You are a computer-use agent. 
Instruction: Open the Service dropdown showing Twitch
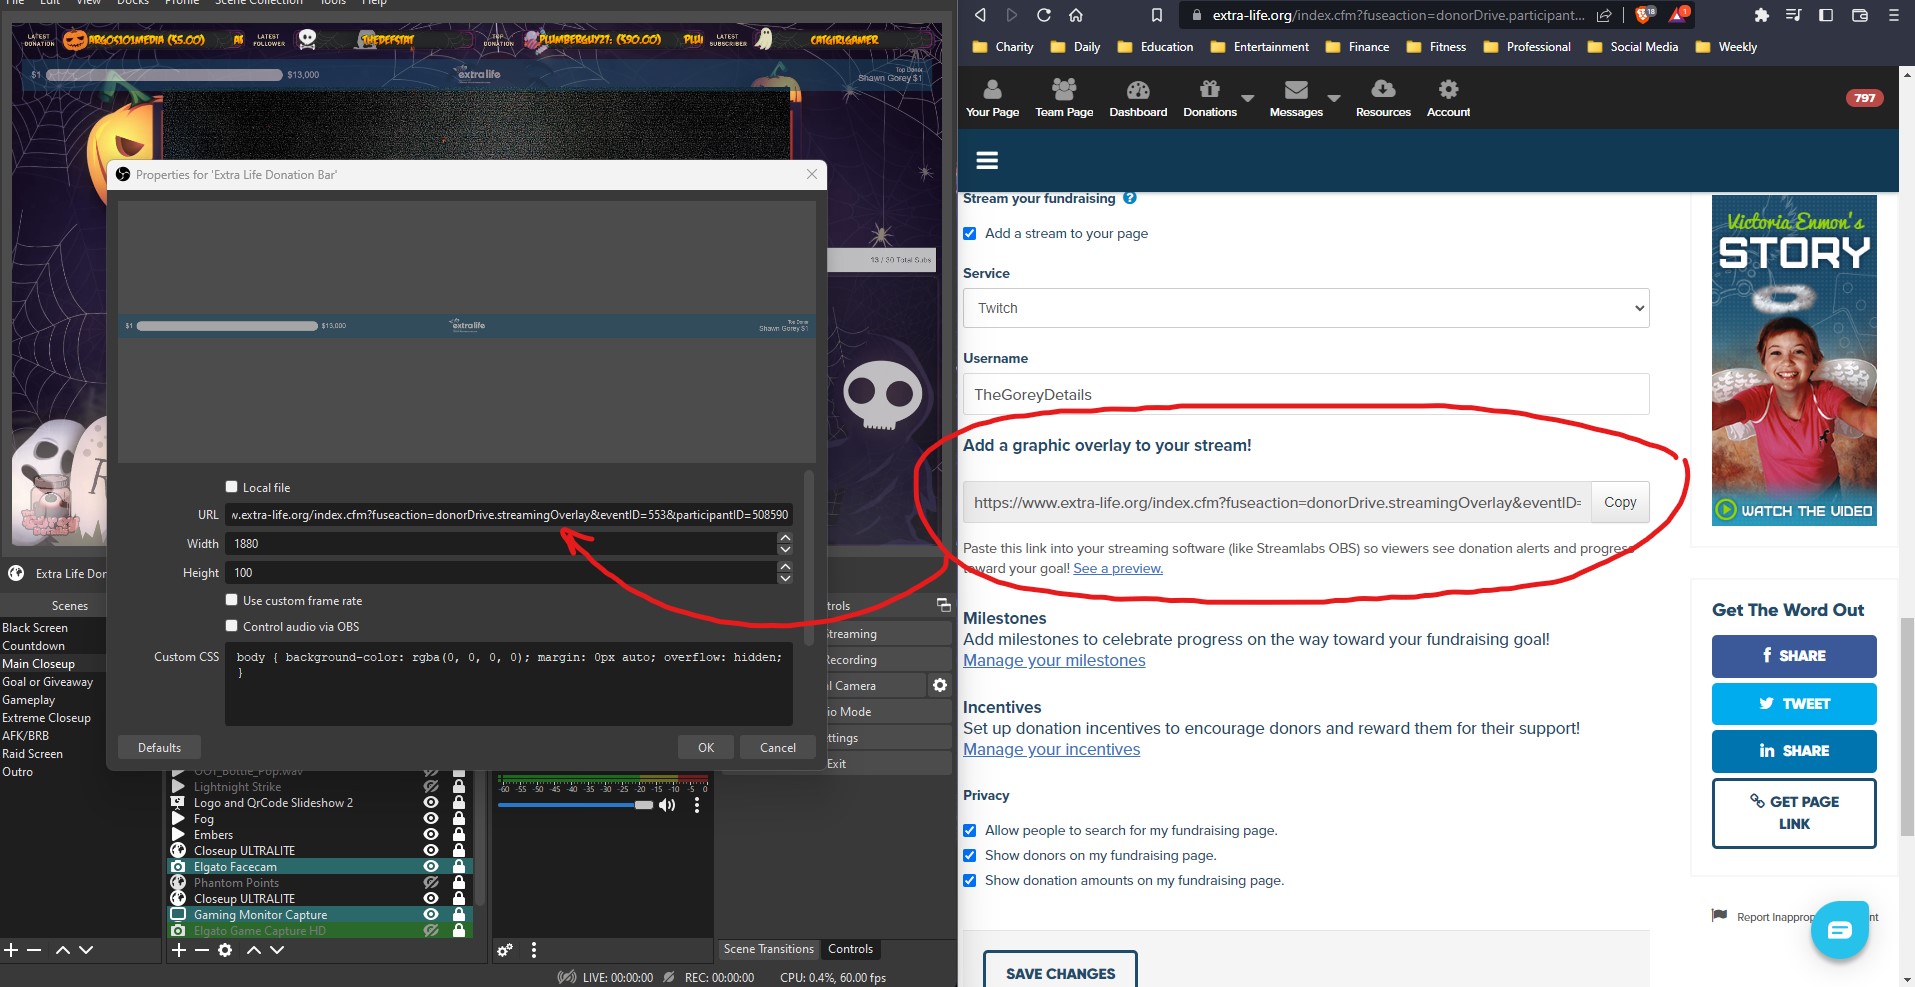(x=1306, y=308)
